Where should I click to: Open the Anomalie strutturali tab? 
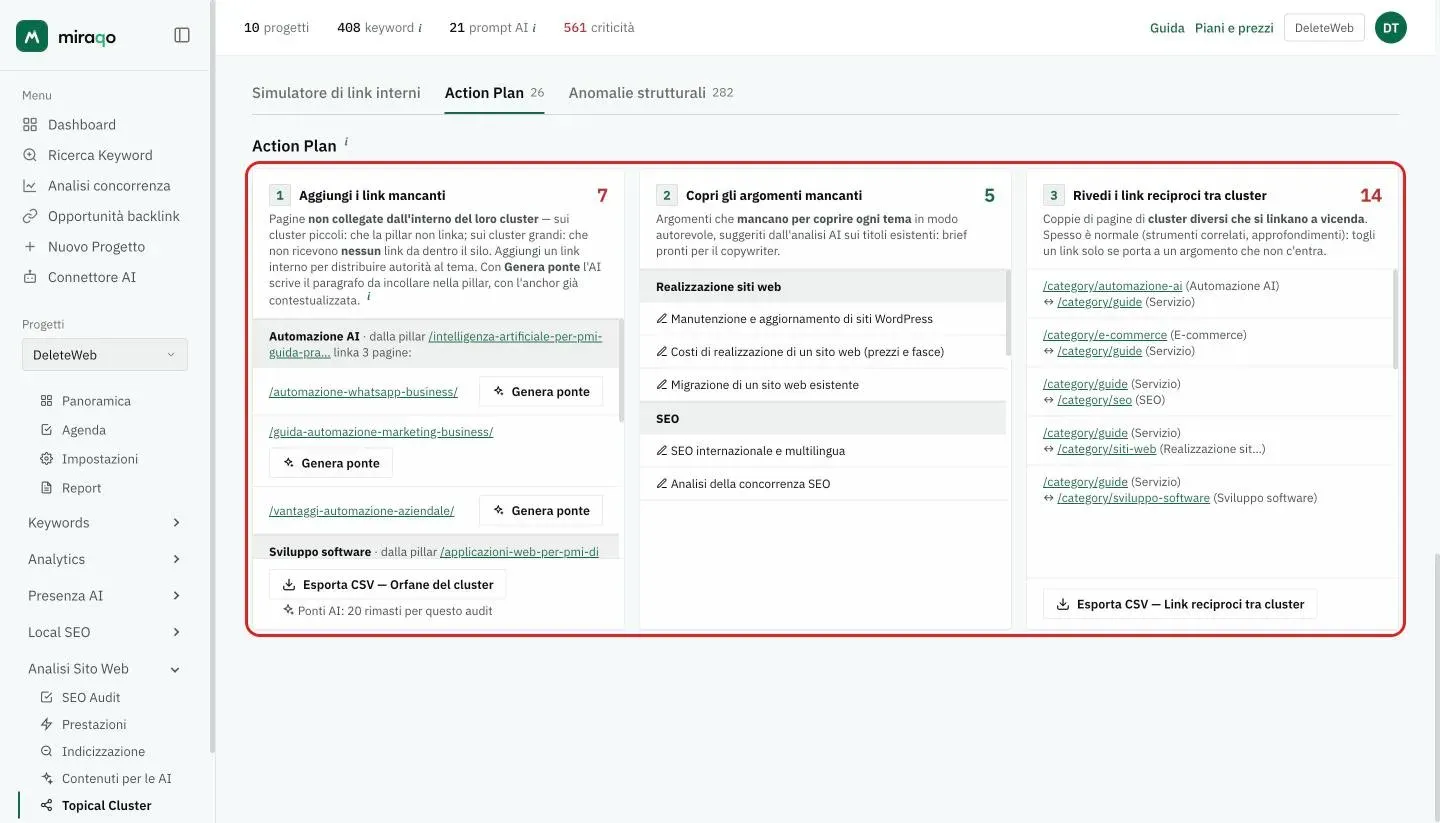[x=651, y=93]
